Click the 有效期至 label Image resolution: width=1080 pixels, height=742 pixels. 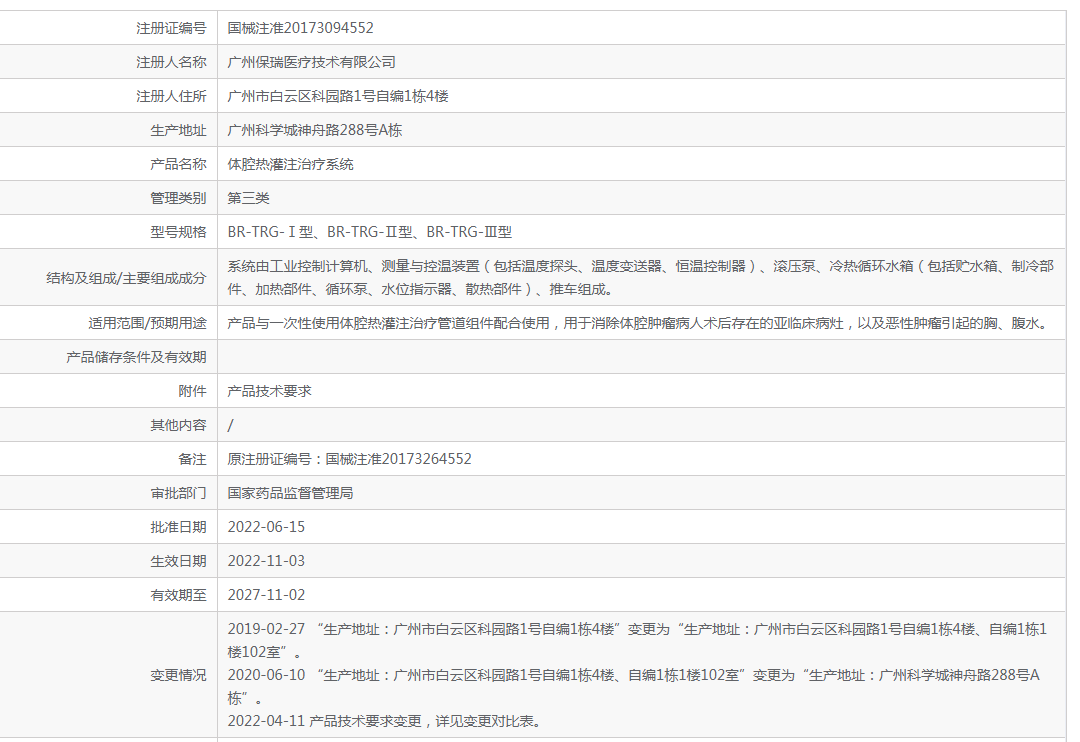(x=178, y=595)
